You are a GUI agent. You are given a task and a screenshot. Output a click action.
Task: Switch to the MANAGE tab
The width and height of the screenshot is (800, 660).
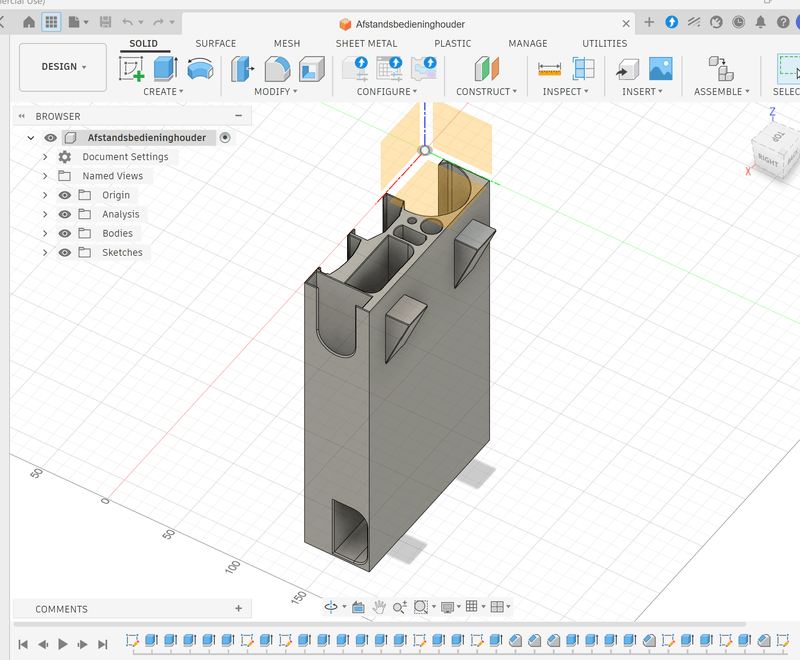[528, 44]
